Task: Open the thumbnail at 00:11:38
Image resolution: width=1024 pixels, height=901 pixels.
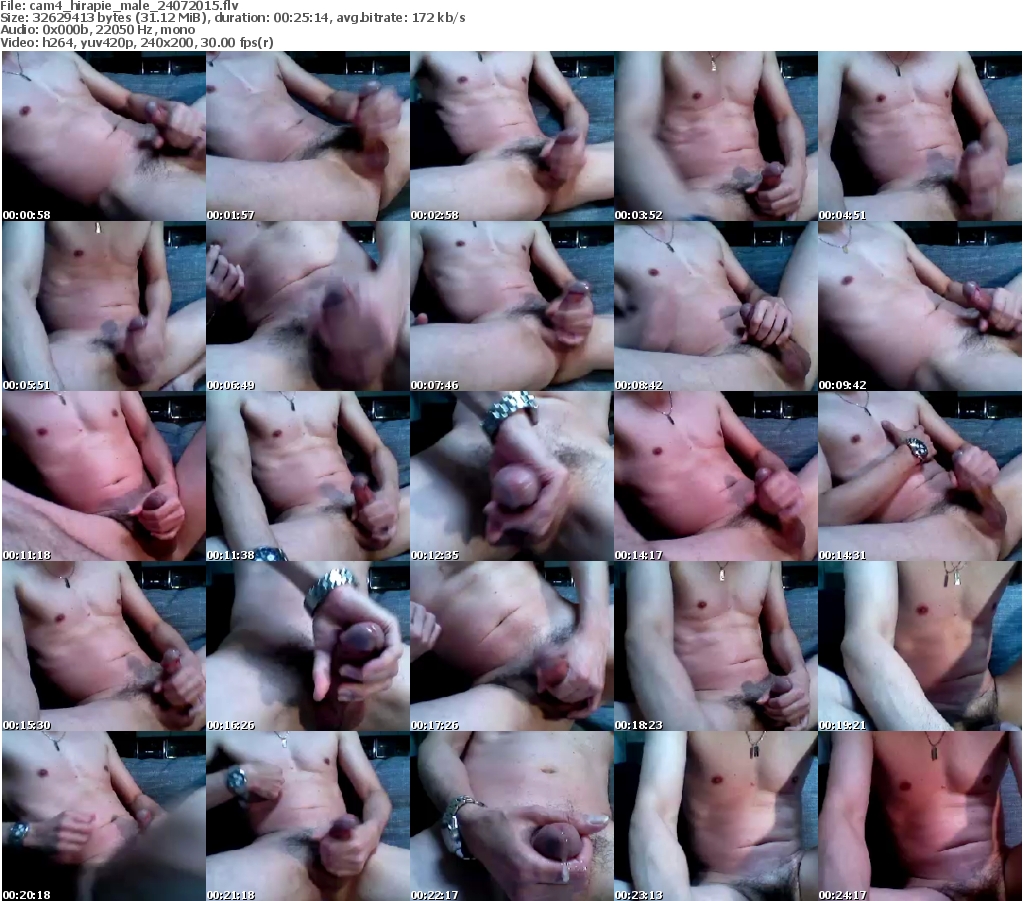Action: (x=307, y=476)
